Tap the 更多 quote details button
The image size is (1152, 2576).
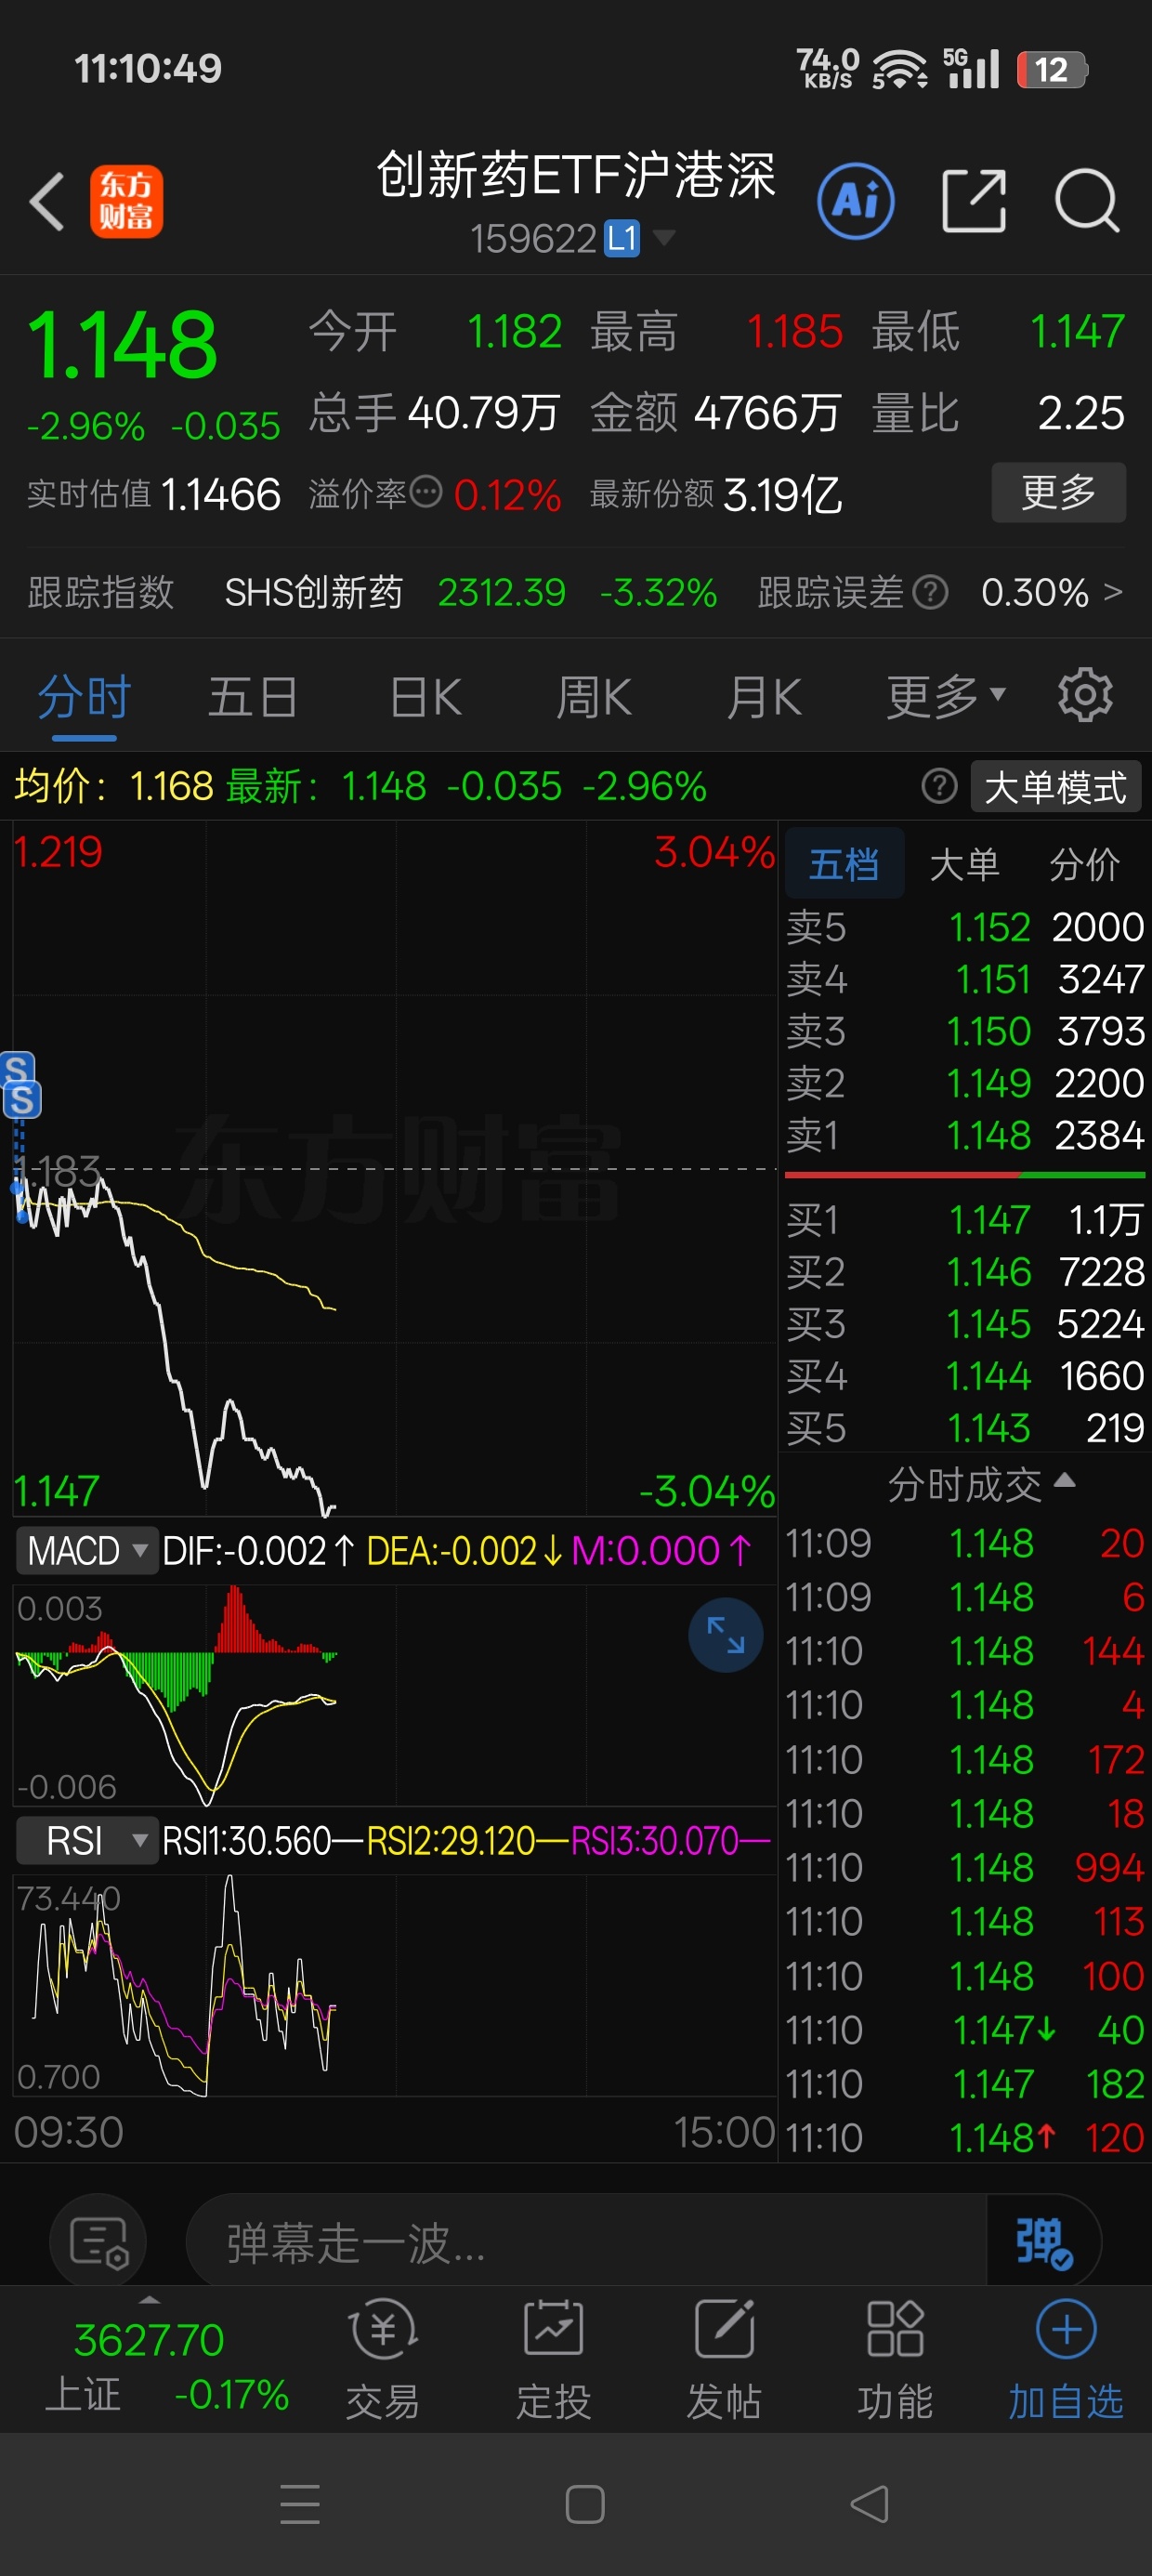(1058, 492)
